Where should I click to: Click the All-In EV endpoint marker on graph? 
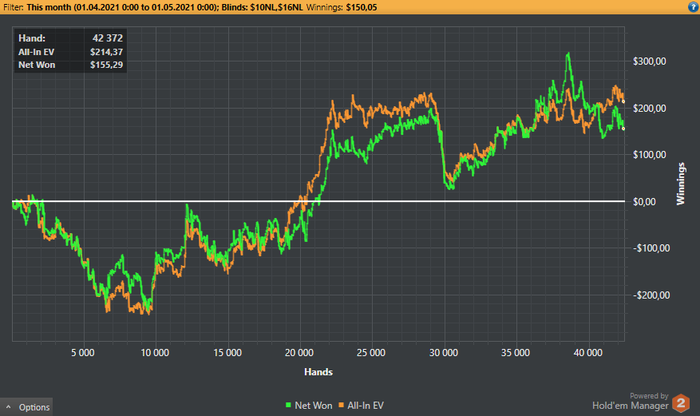[623, 102]
